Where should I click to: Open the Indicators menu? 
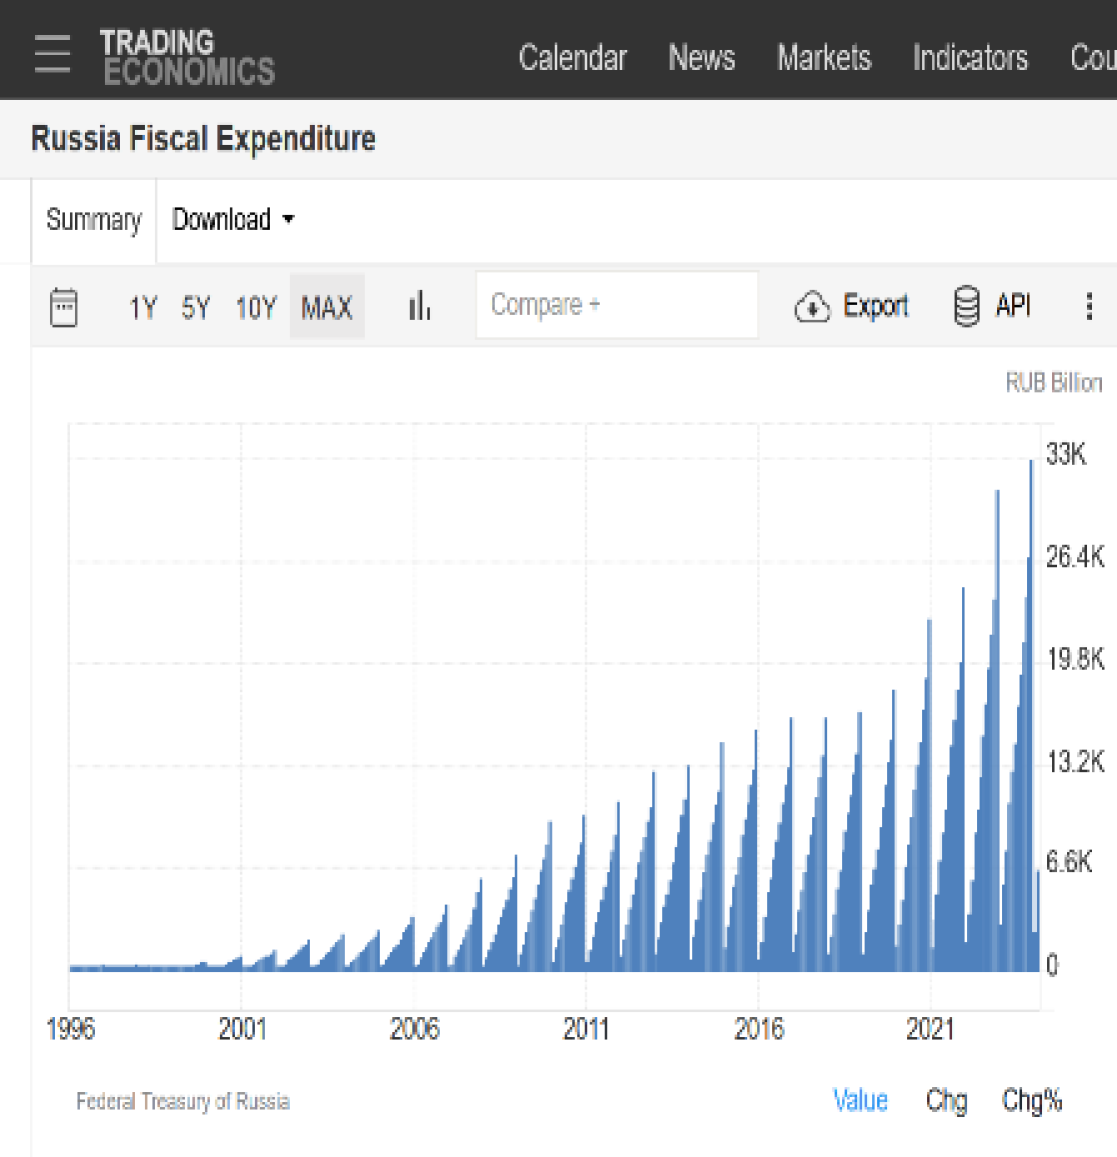click(969, 58)
